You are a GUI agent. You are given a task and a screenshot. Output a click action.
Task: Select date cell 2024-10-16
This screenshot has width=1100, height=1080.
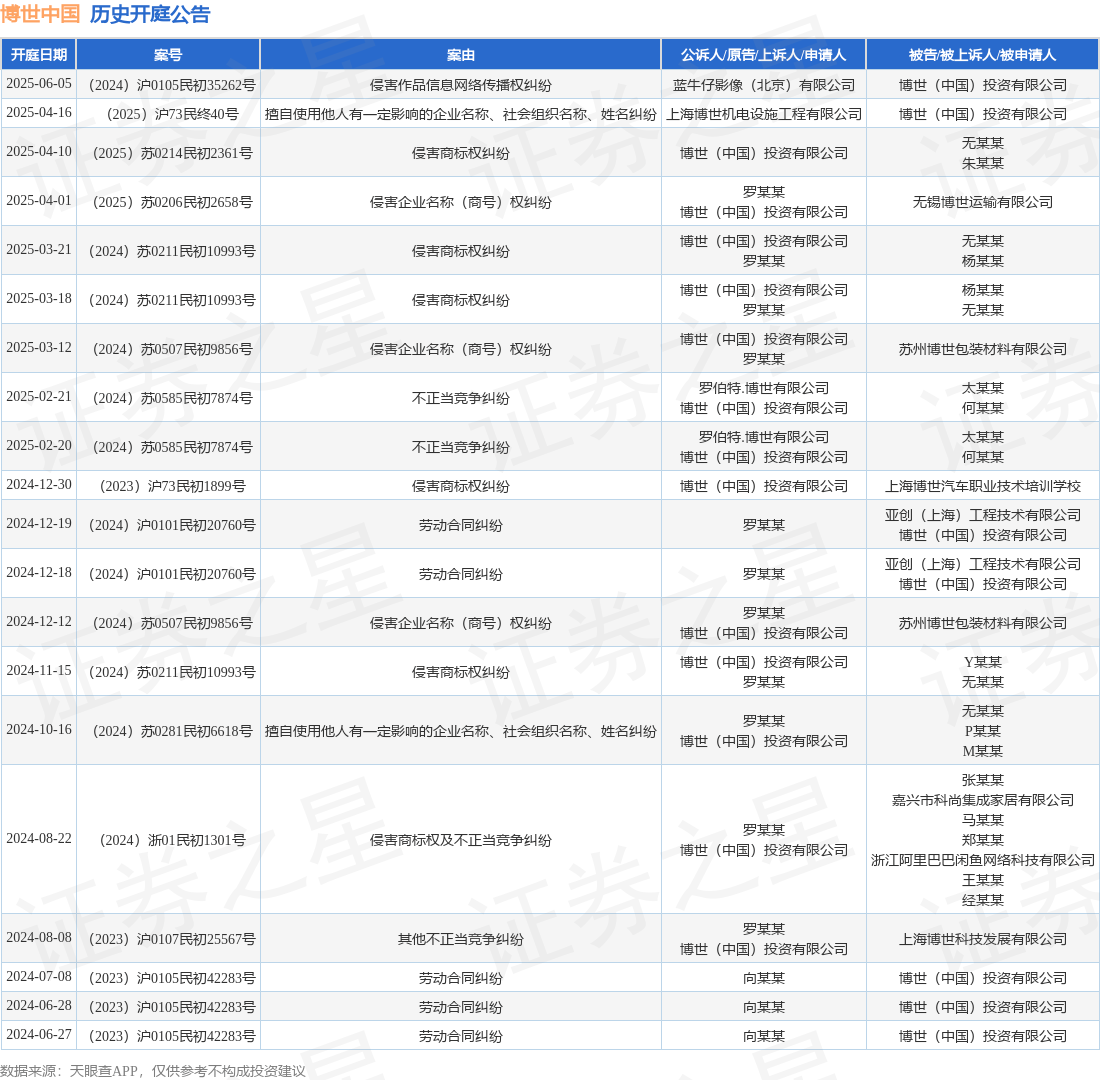tap(39, 730)
